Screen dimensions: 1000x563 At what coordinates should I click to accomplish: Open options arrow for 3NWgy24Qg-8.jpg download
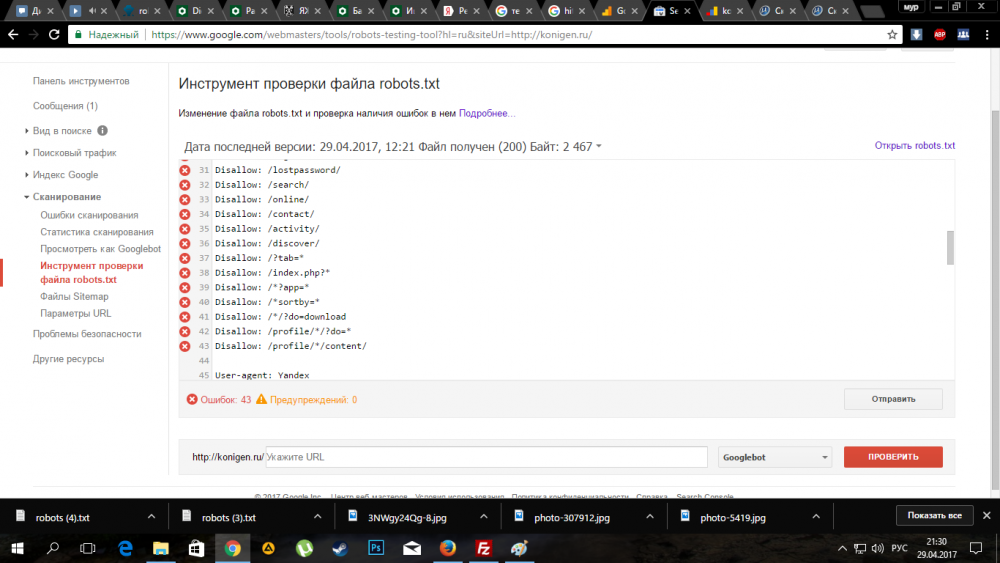click(483, 516)
